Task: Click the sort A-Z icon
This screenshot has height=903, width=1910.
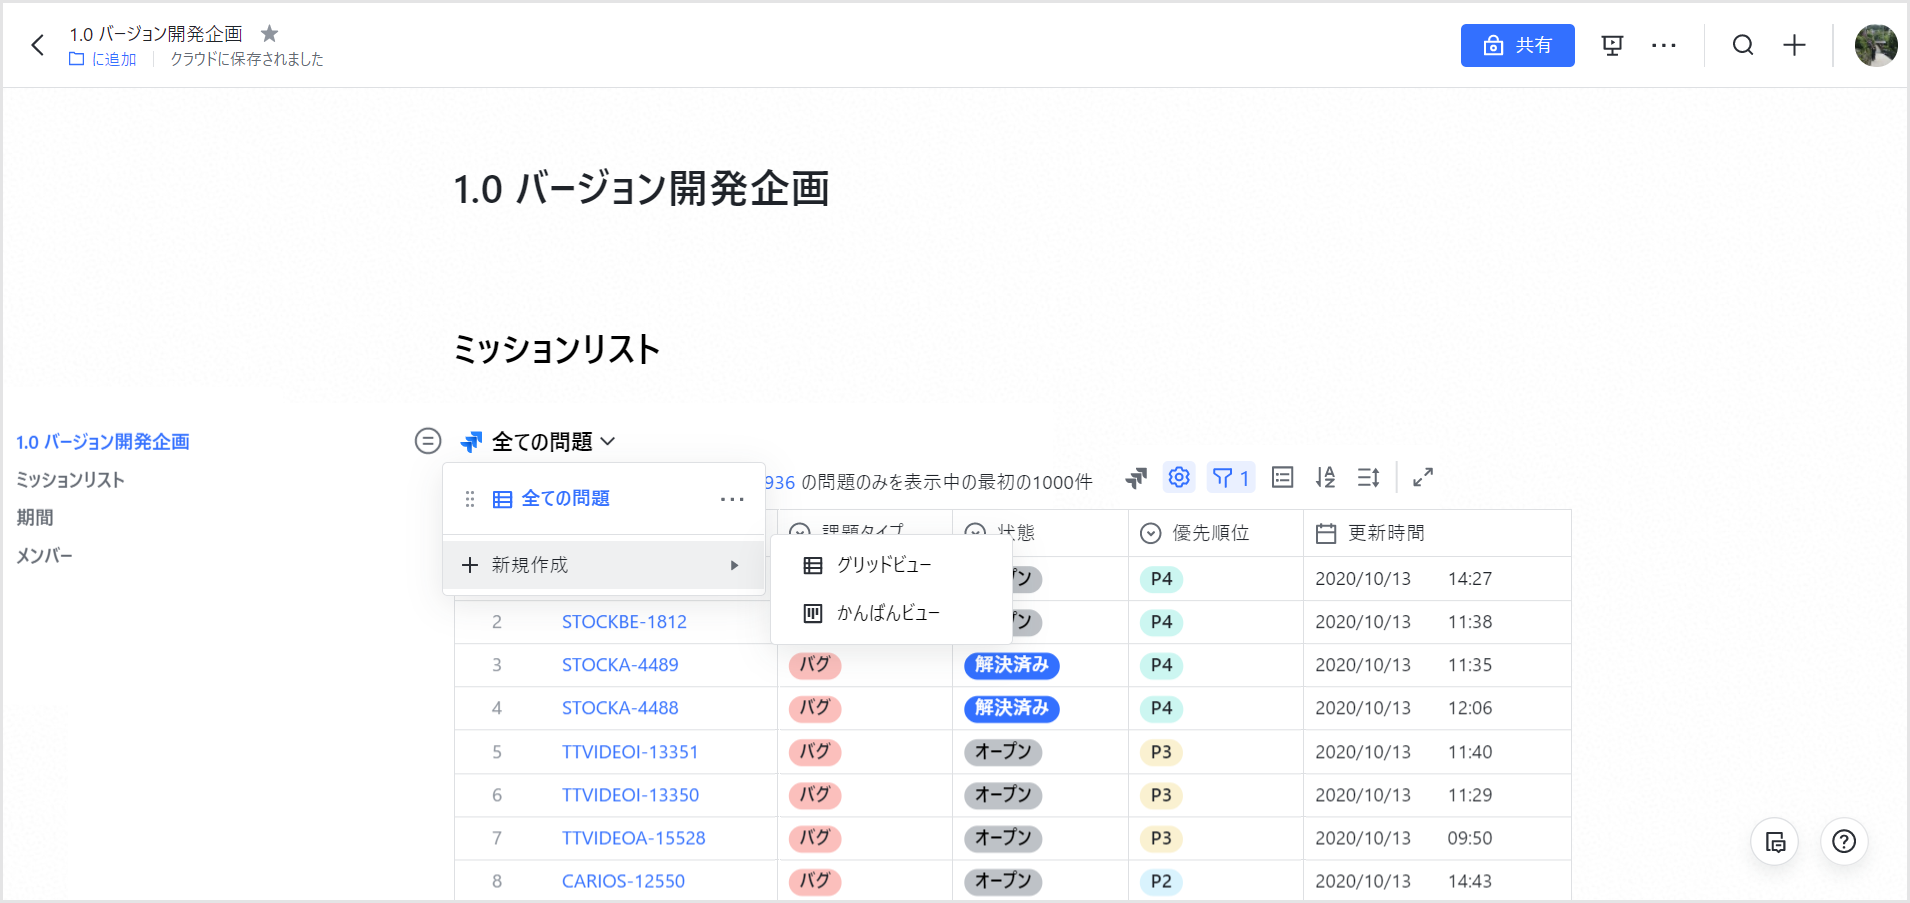Action: point(1325,478)
